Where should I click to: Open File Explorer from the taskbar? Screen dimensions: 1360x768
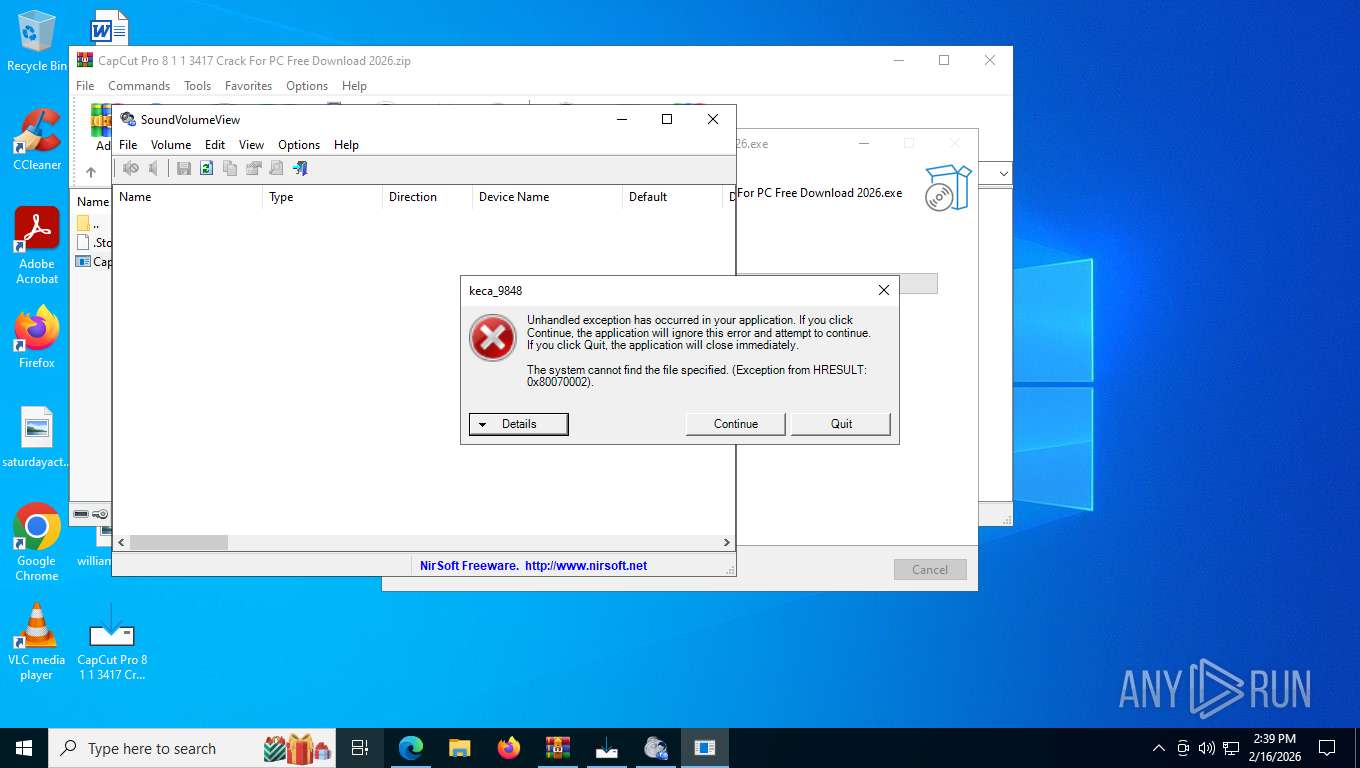tap(460, 748)
